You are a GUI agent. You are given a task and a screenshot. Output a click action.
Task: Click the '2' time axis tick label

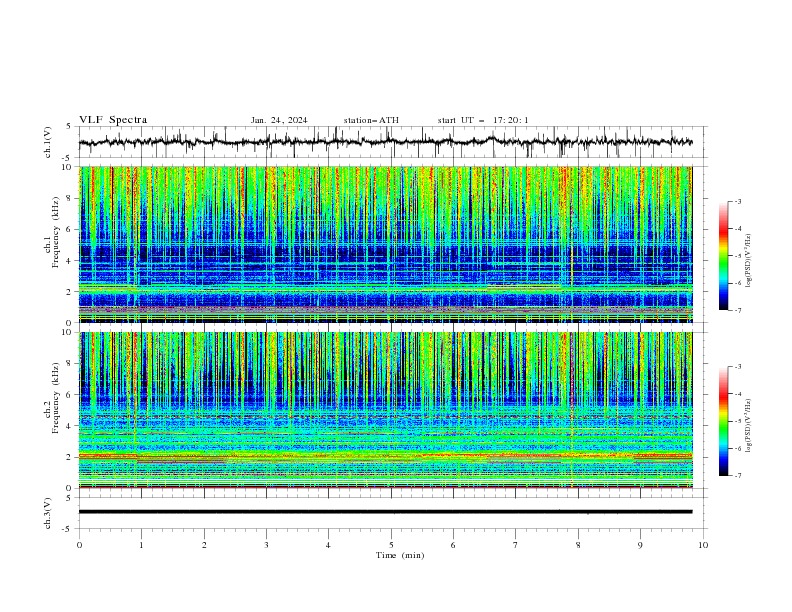pos(204,545)
